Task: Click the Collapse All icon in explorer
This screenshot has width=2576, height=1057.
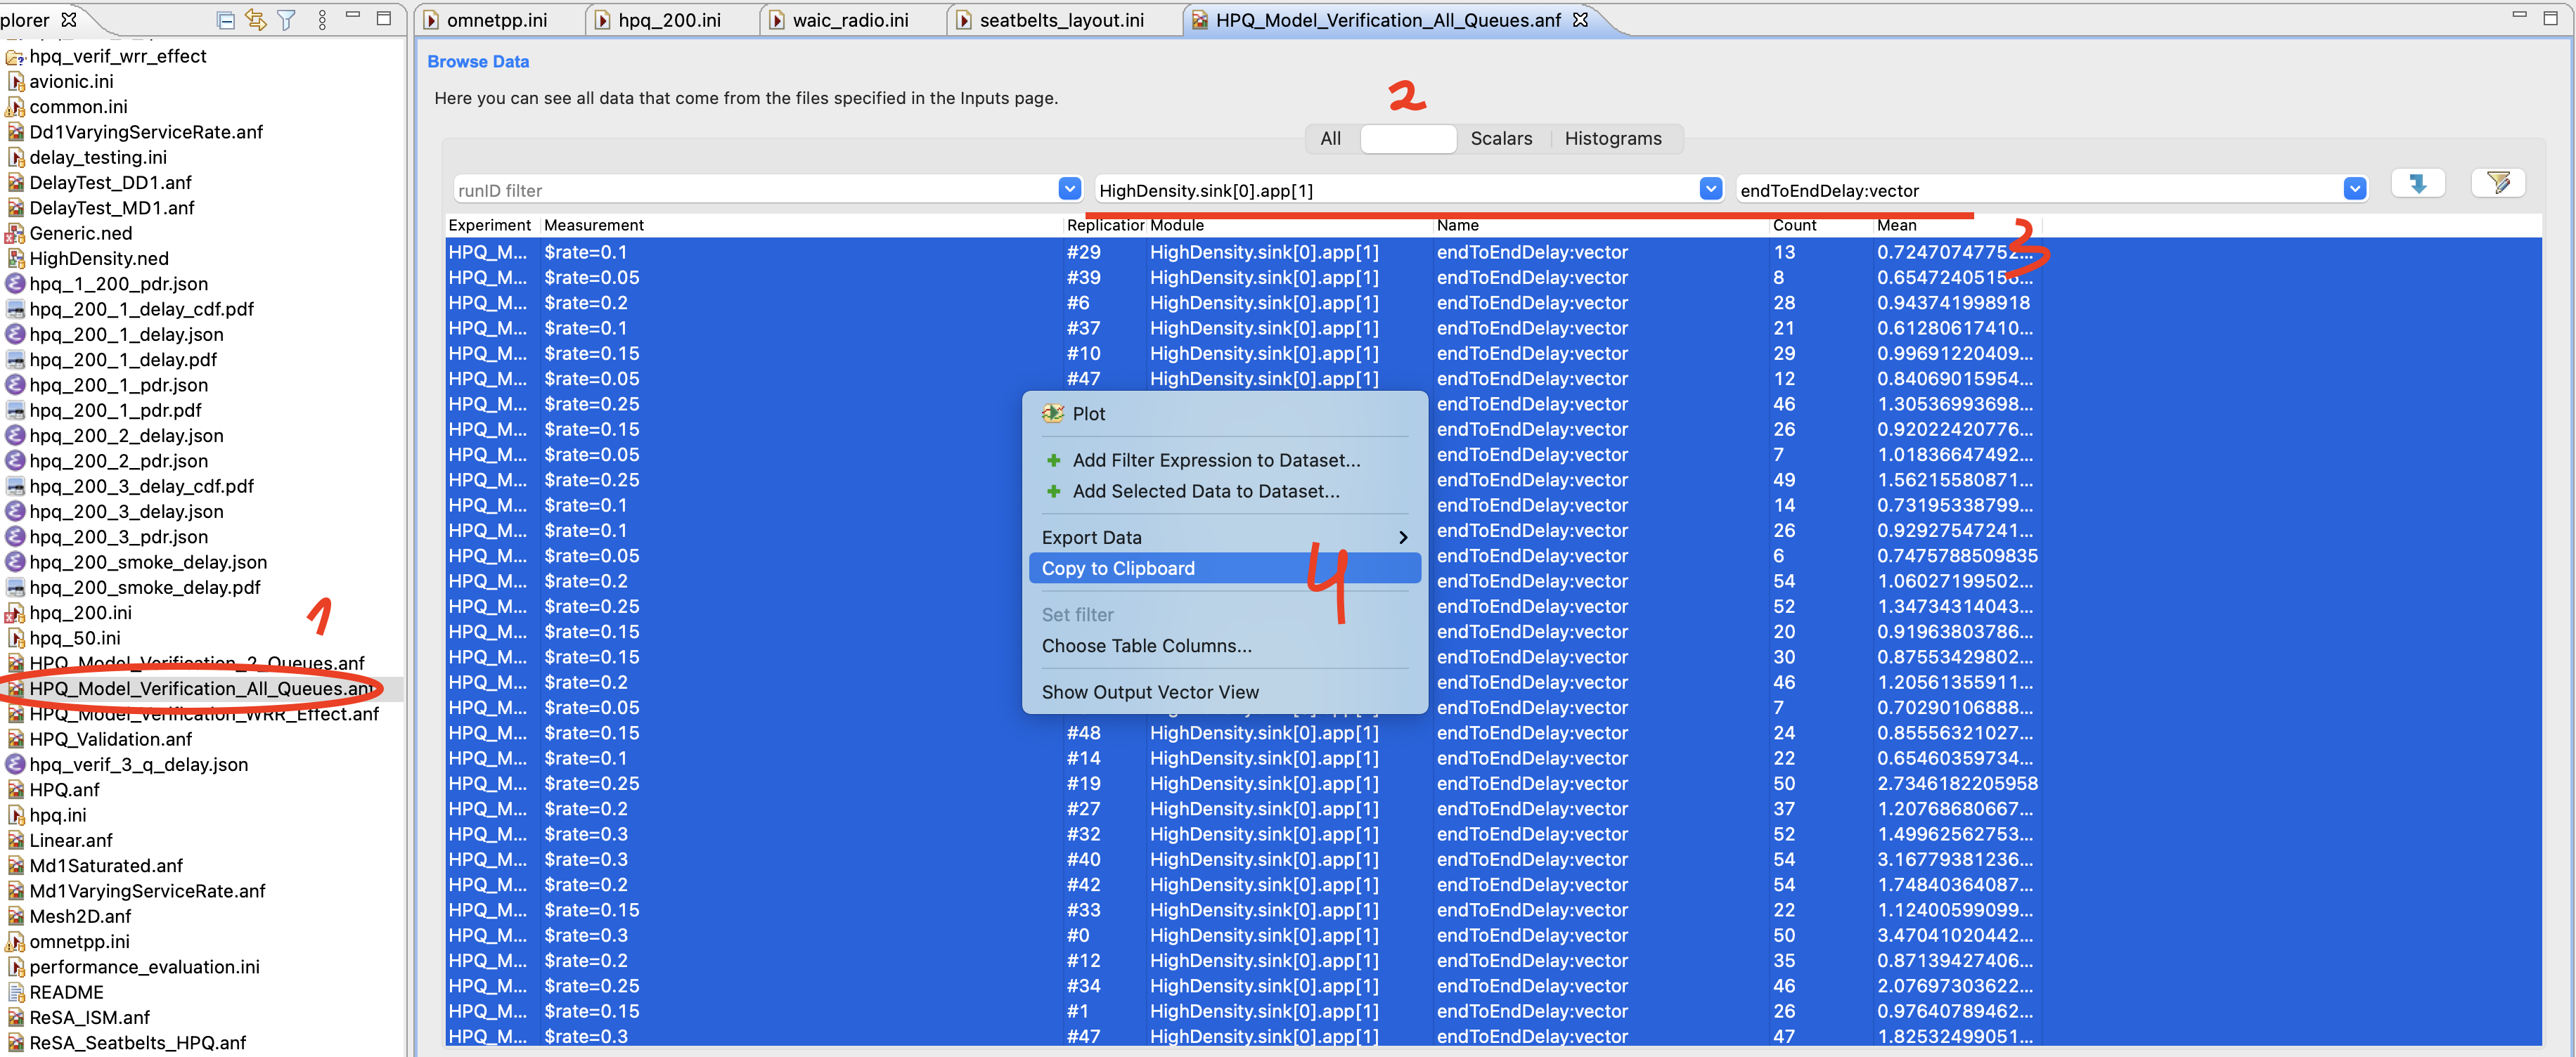Action: click(x=226, y=19)
